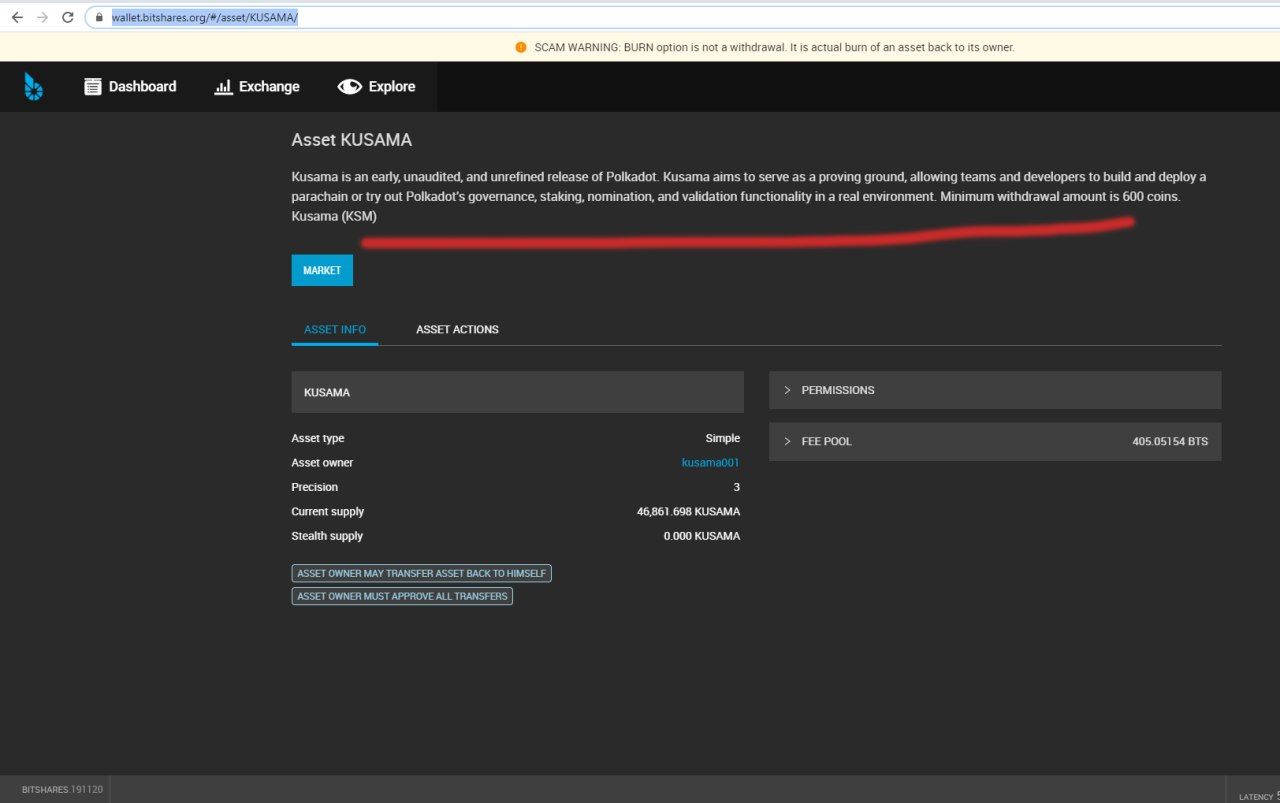This screenshot has width=1280, height=803.
Task: Click the Stealth supply label
Action: click(x=327, y=536)
